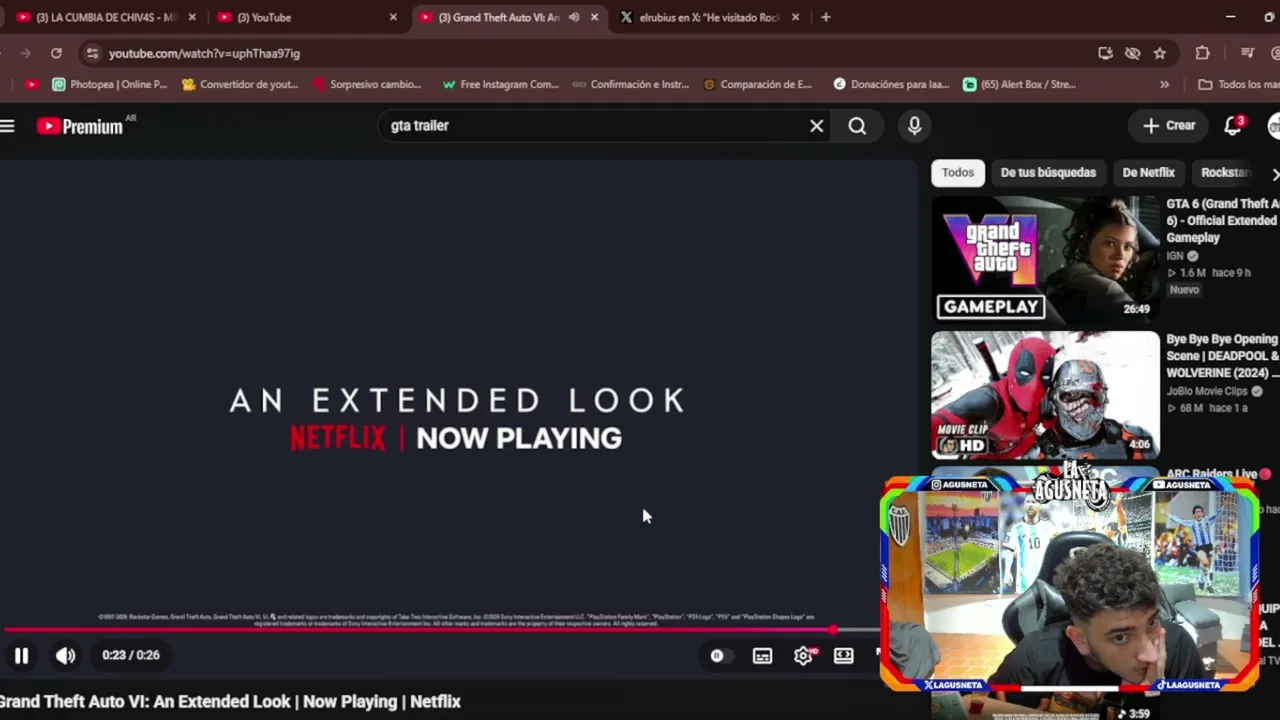Close the Grand Theft Auto VI tab
The height and width of the screenshot is (720, 1280).
594,17
